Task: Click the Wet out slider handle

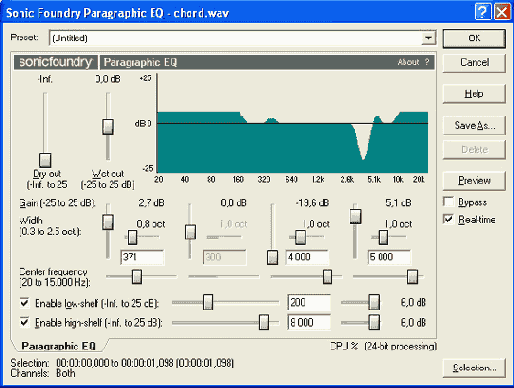Action: coord(108,127)
